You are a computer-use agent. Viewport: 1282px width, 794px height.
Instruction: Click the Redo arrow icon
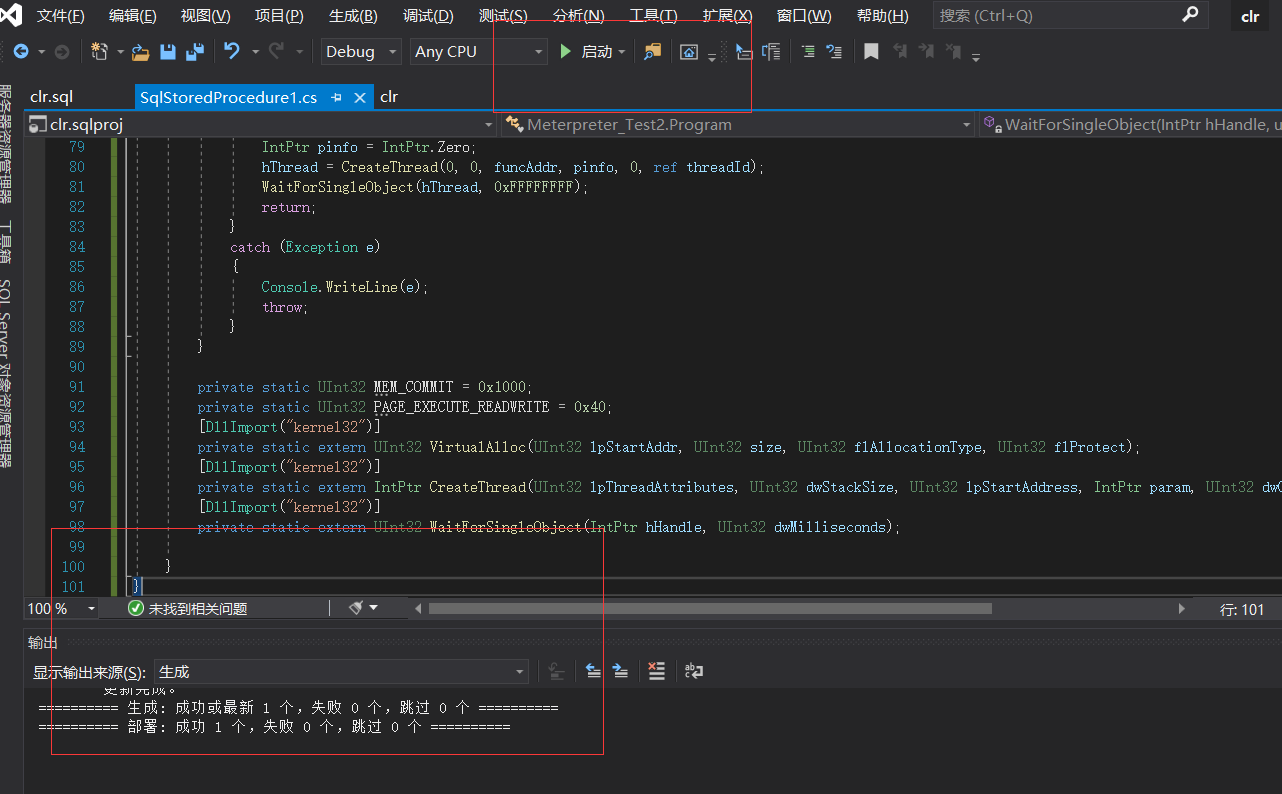276,51
